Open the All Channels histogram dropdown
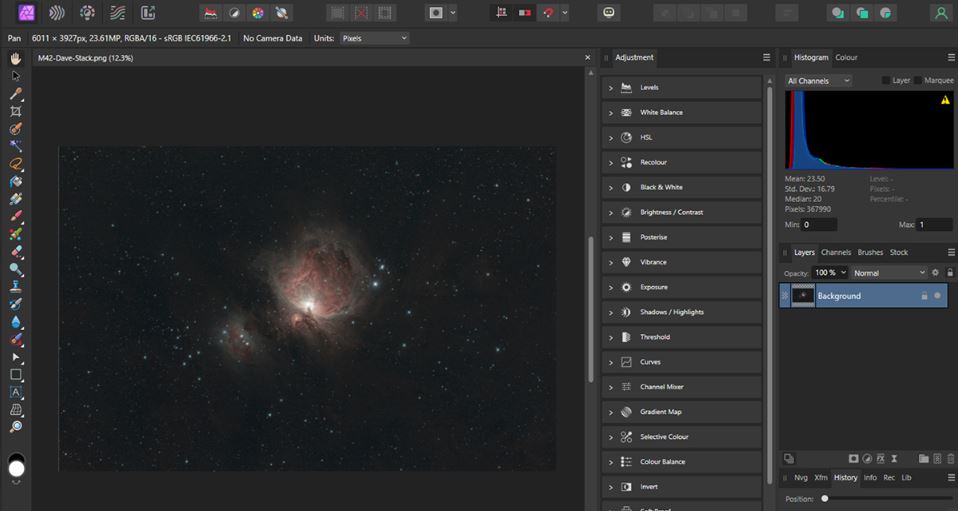Viewport: 958px width, 511px height. (x=817, y=81)
